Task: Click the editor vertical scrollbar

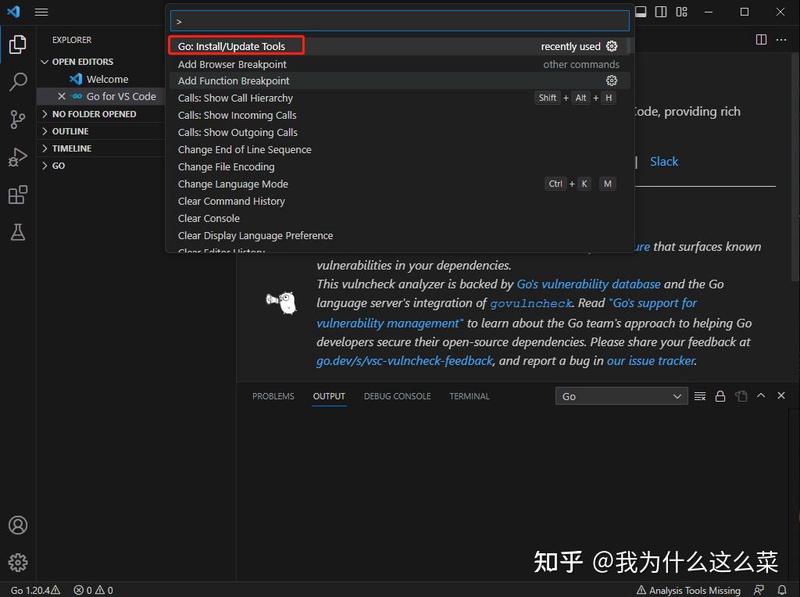Action: coord(795,168)
